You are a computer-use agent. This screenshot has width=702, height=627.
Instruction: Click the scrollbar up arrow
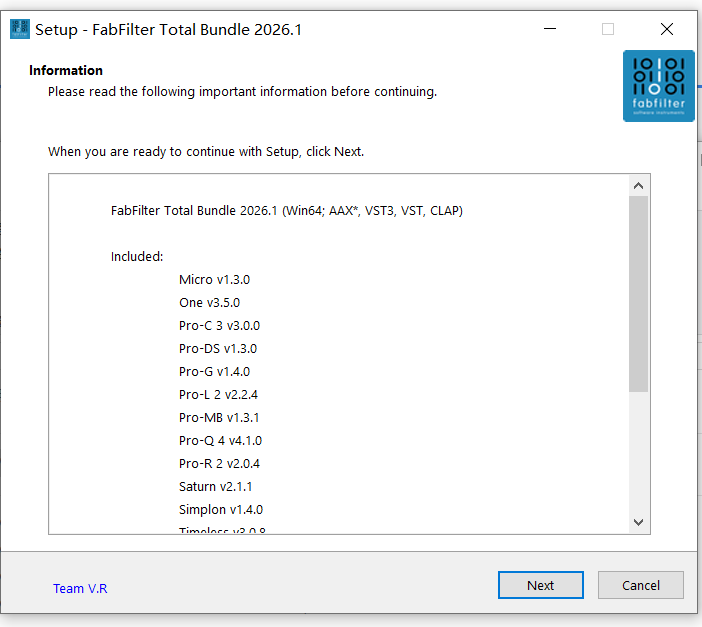(x=639, y=185)
